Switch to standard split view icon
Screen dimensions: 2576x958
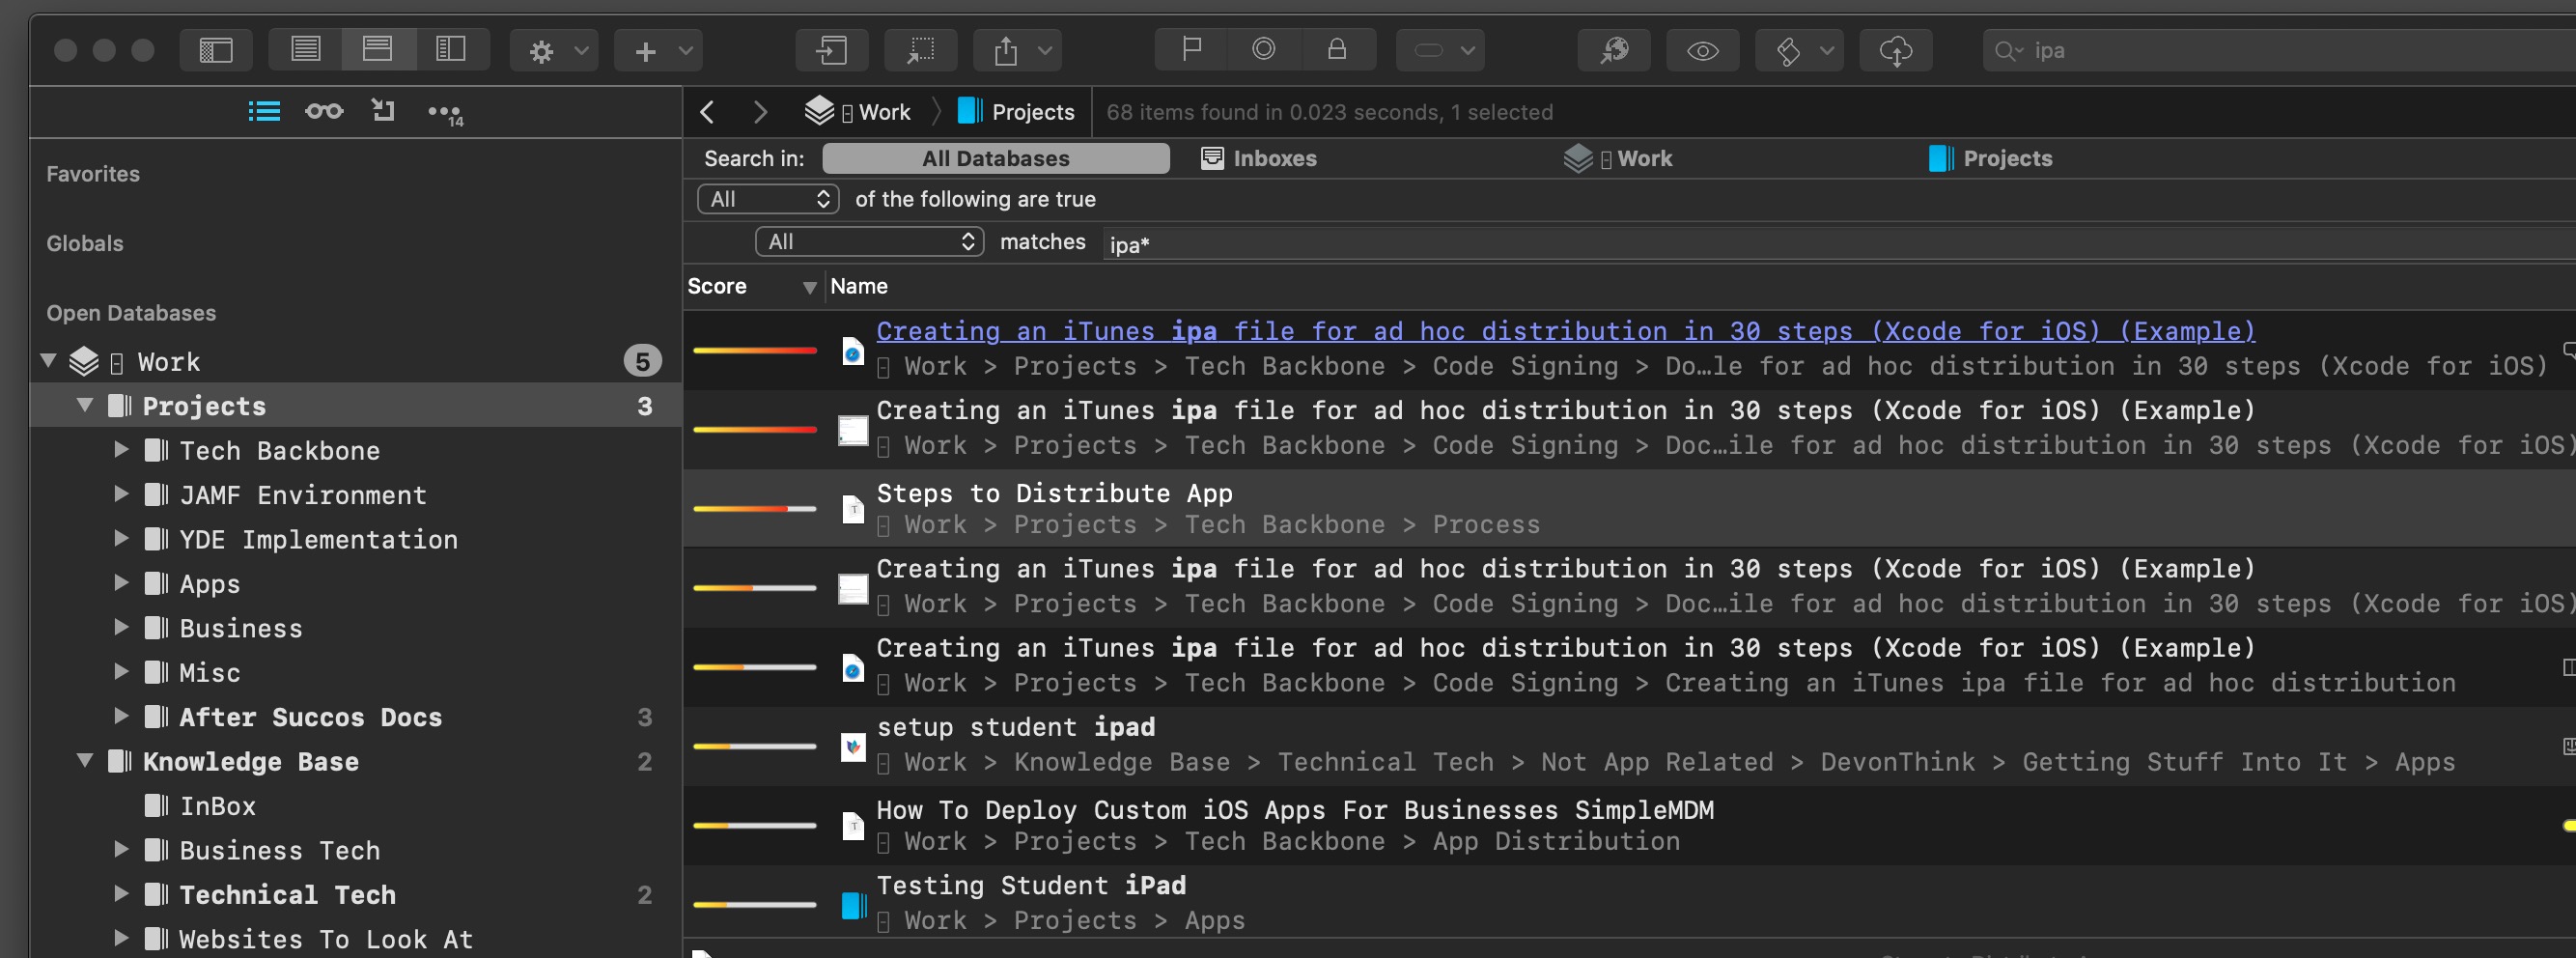click(378, 49)
